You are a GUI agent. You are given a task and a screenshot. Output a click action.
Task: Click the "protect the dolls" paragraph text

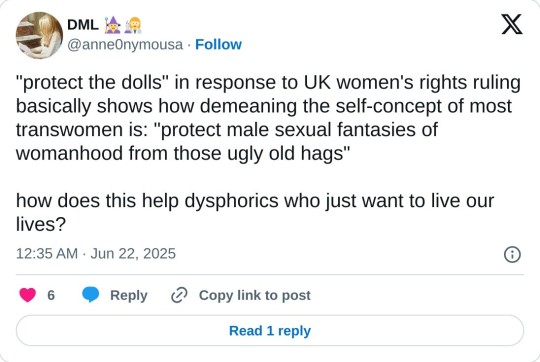tap(268, 118)
